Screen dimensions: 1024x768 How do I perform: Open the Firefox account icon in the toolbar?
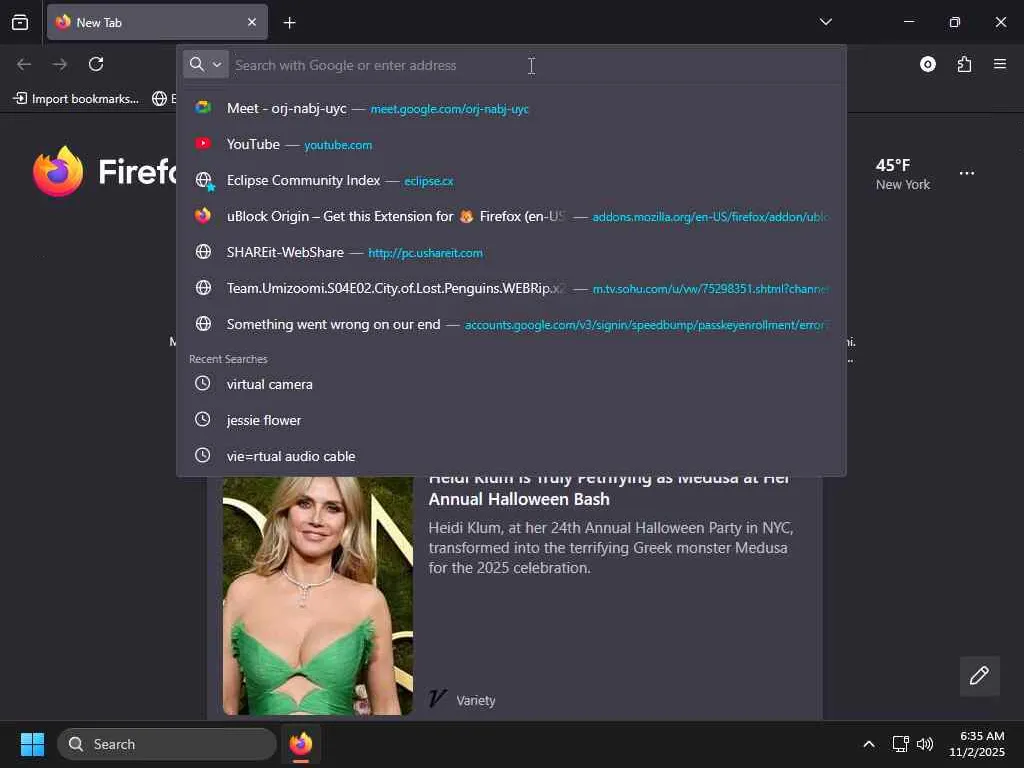point(927,64)
